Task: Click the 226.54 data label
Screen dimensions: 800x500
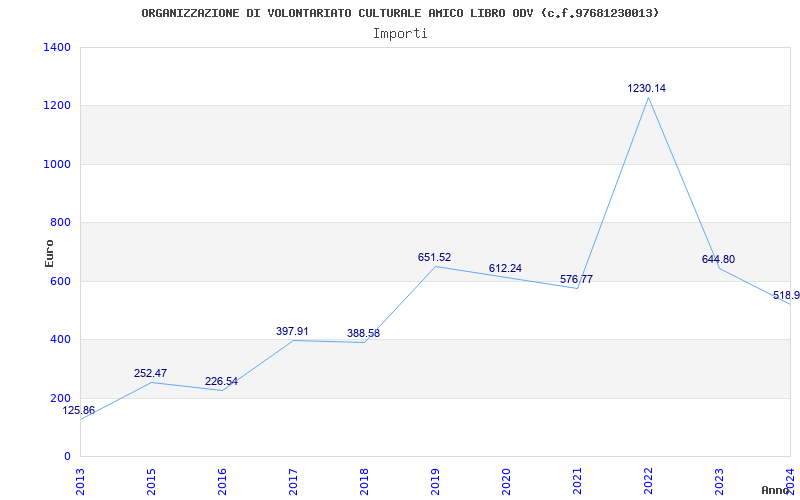Action: coord(221,381)
